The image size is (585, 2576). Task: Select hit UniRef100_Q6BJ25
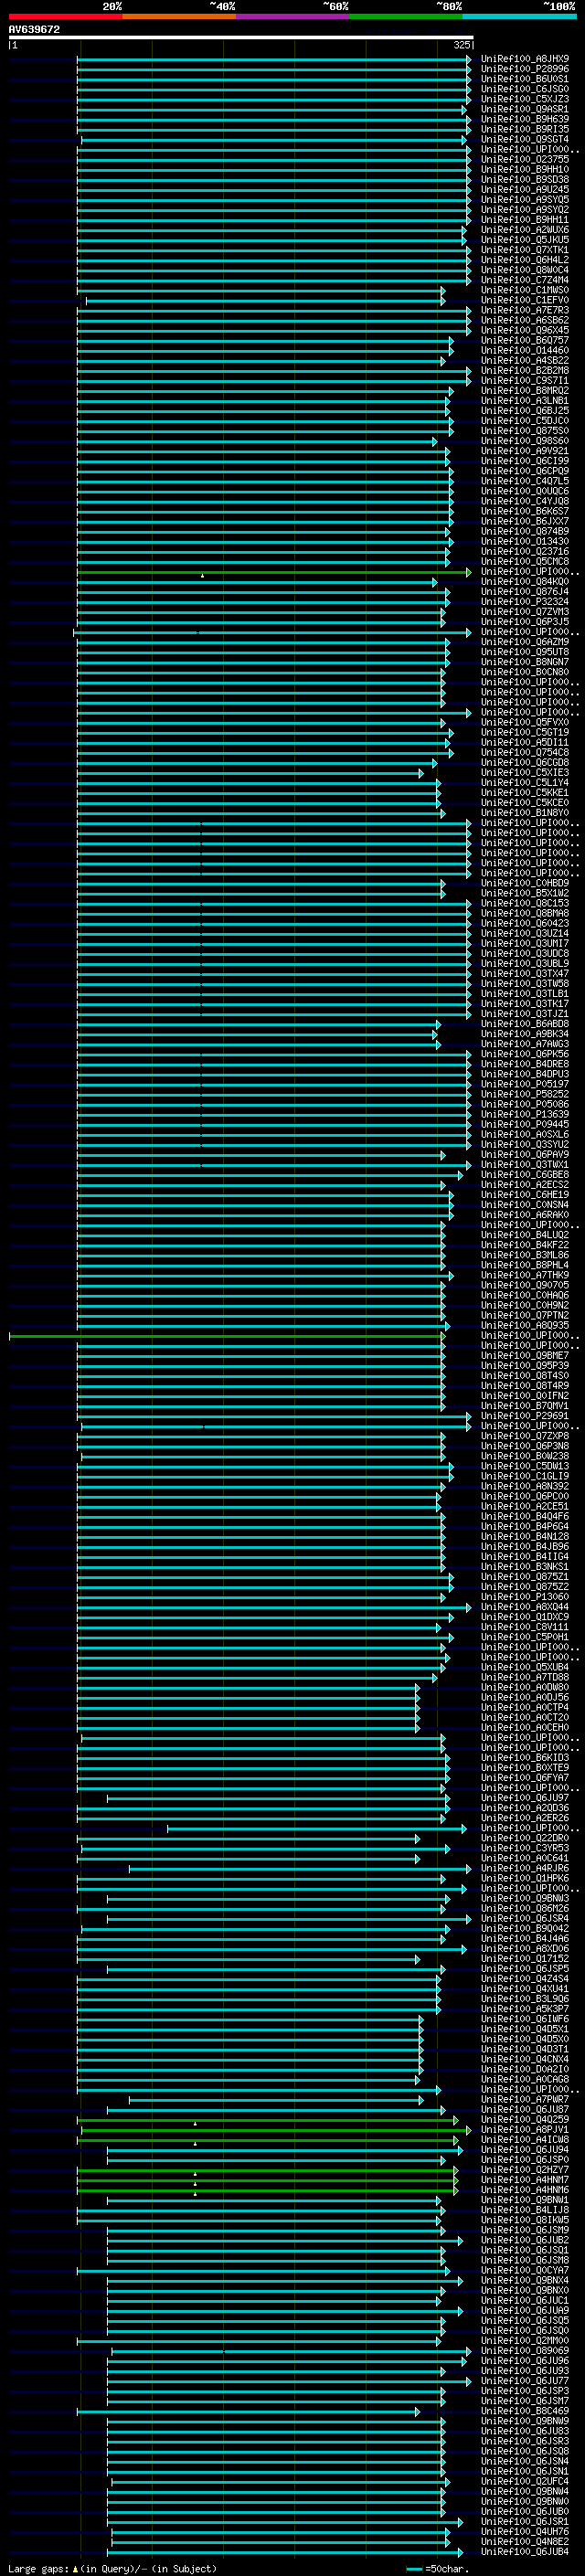tap(525, 411)
